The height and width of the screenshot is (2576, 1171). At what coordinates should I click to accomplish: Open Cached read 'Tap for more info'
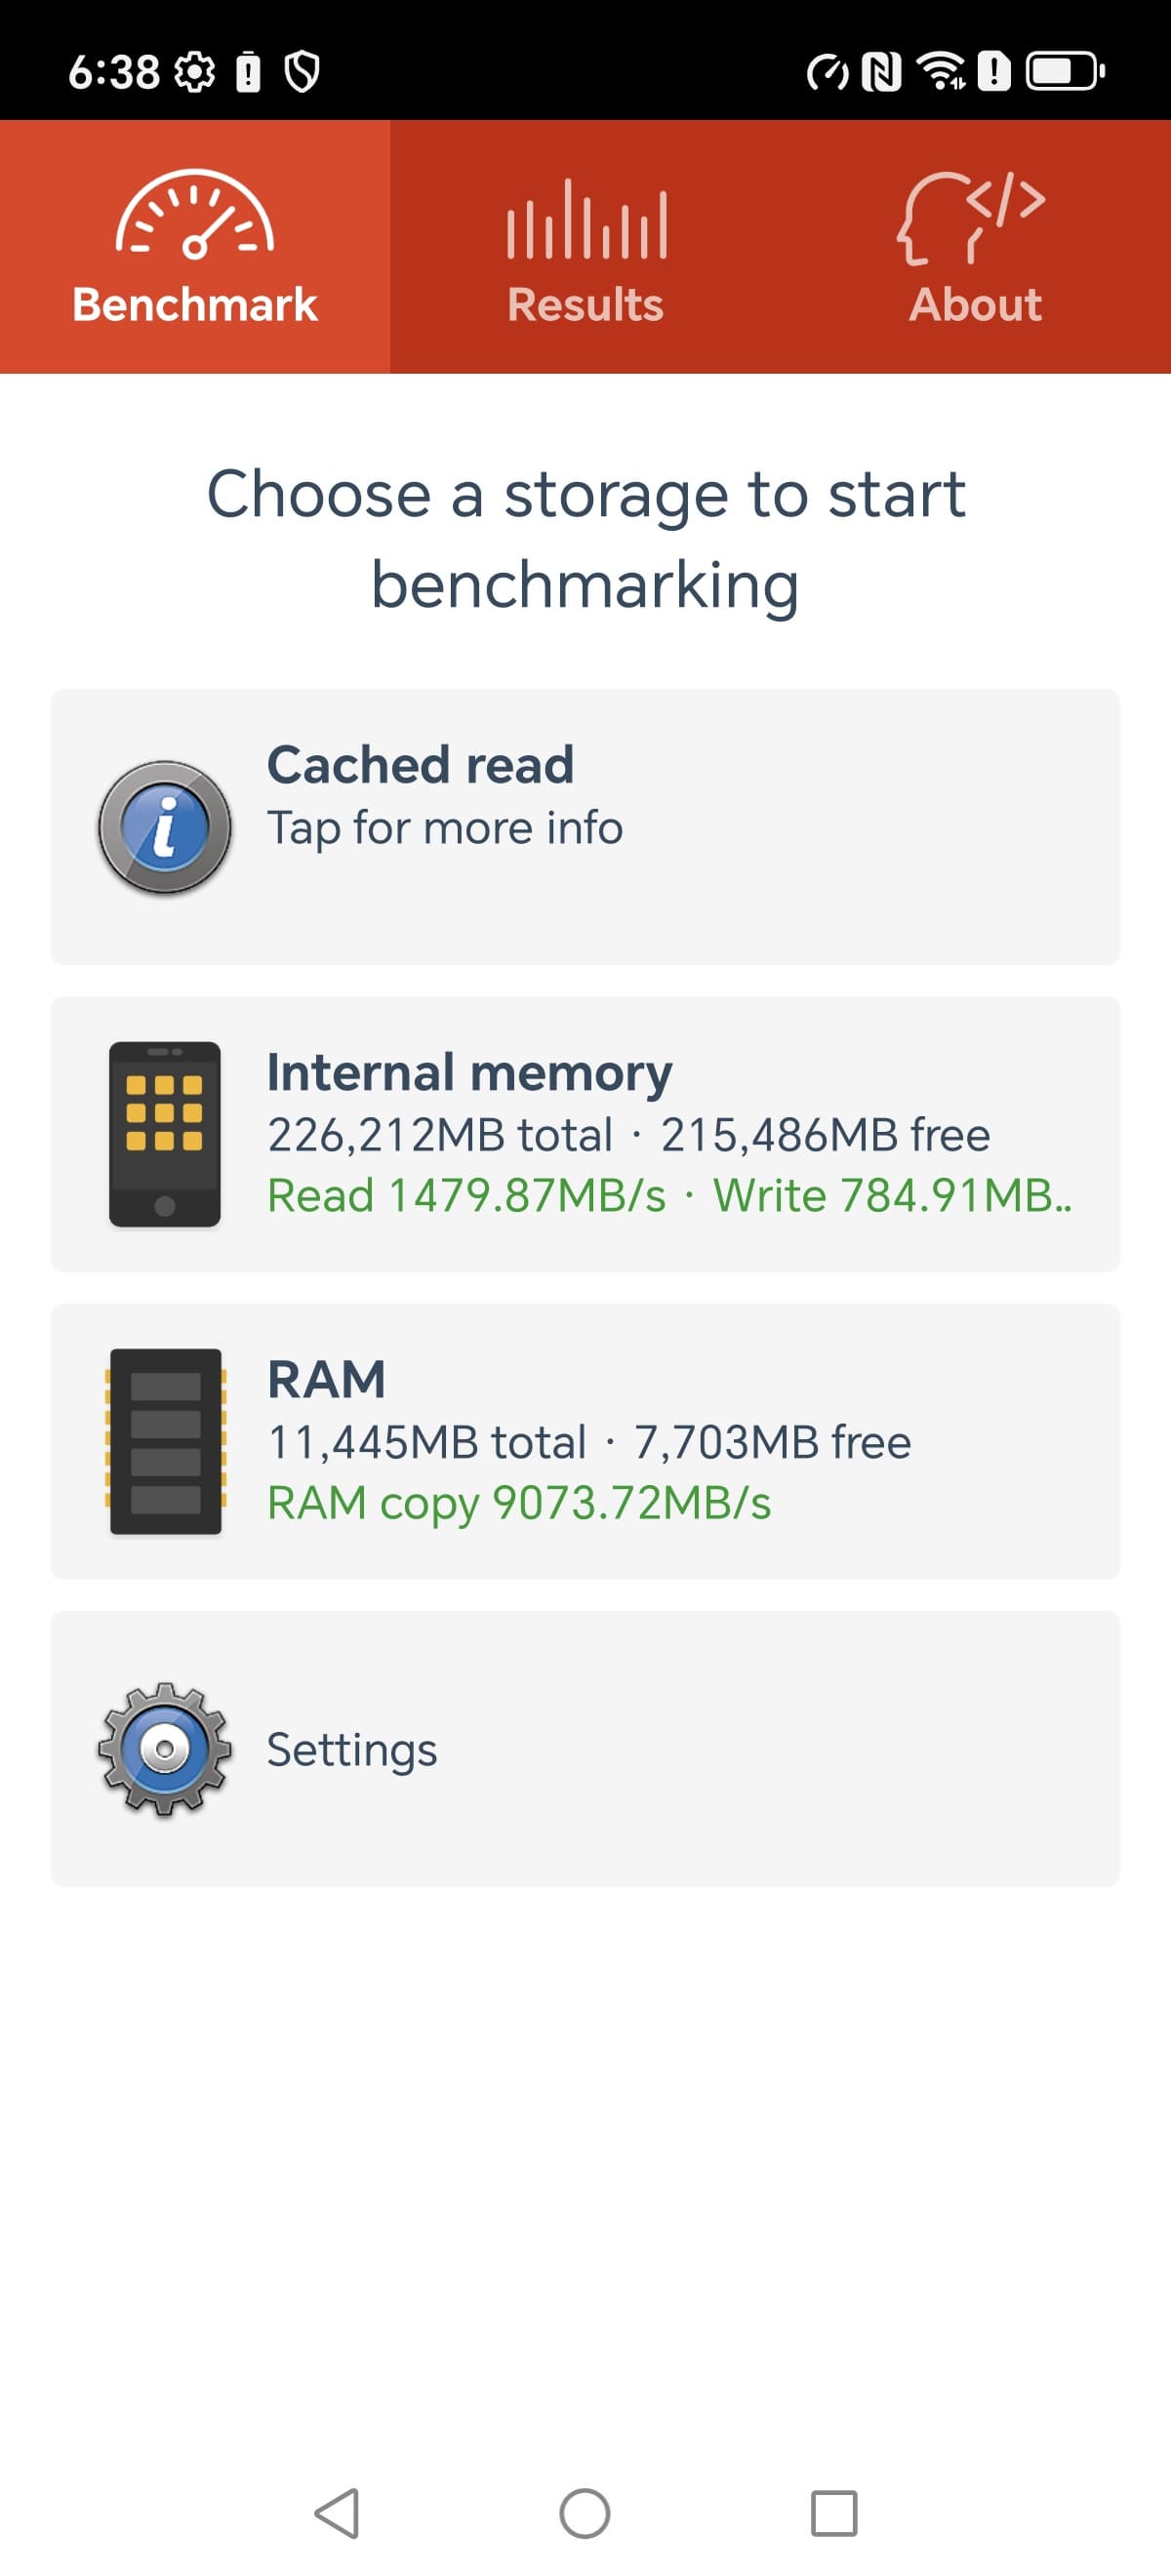(x=445, y=829)
